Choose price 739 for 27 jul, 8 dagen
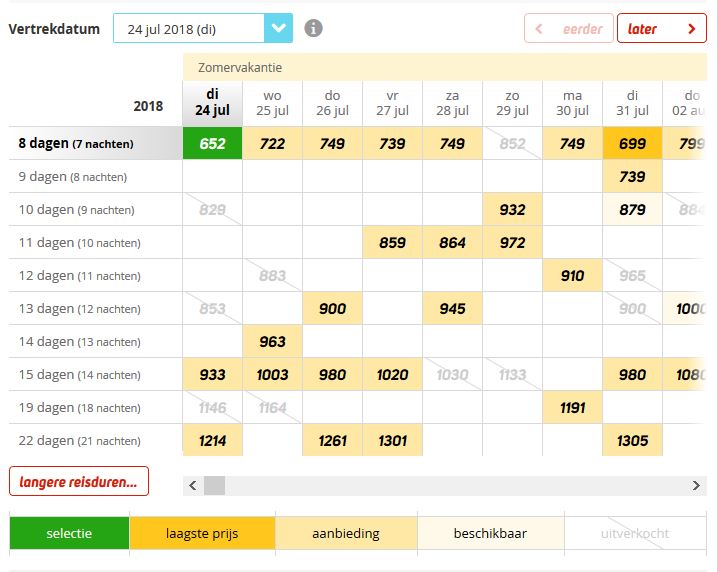The height and width of the screenshot is (572, 717). pos(392,143)
